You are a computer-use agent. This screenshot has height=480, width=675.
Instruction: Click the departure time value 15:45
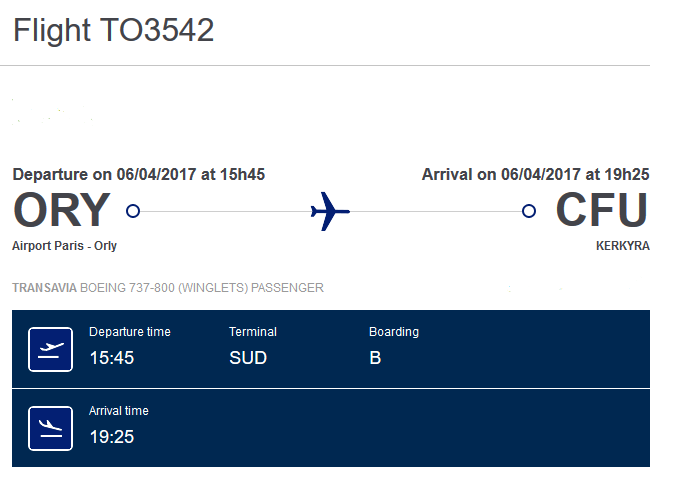[x=112, y=358]
